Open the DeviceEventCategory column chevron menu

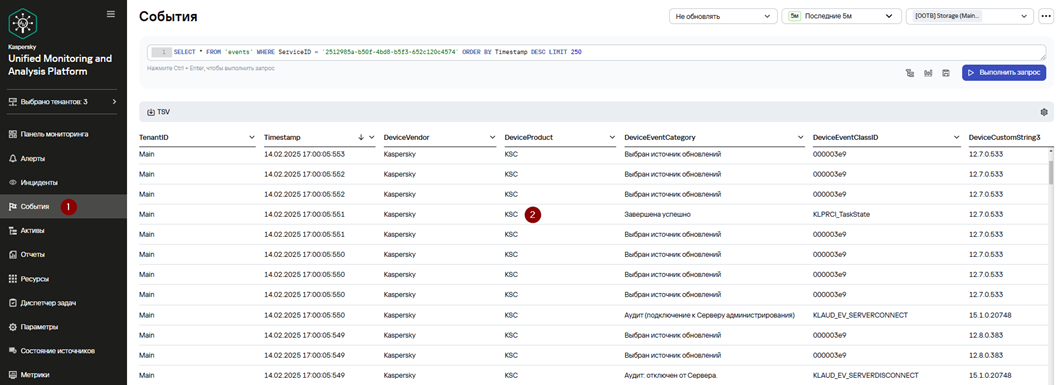(x=801, y=138)
